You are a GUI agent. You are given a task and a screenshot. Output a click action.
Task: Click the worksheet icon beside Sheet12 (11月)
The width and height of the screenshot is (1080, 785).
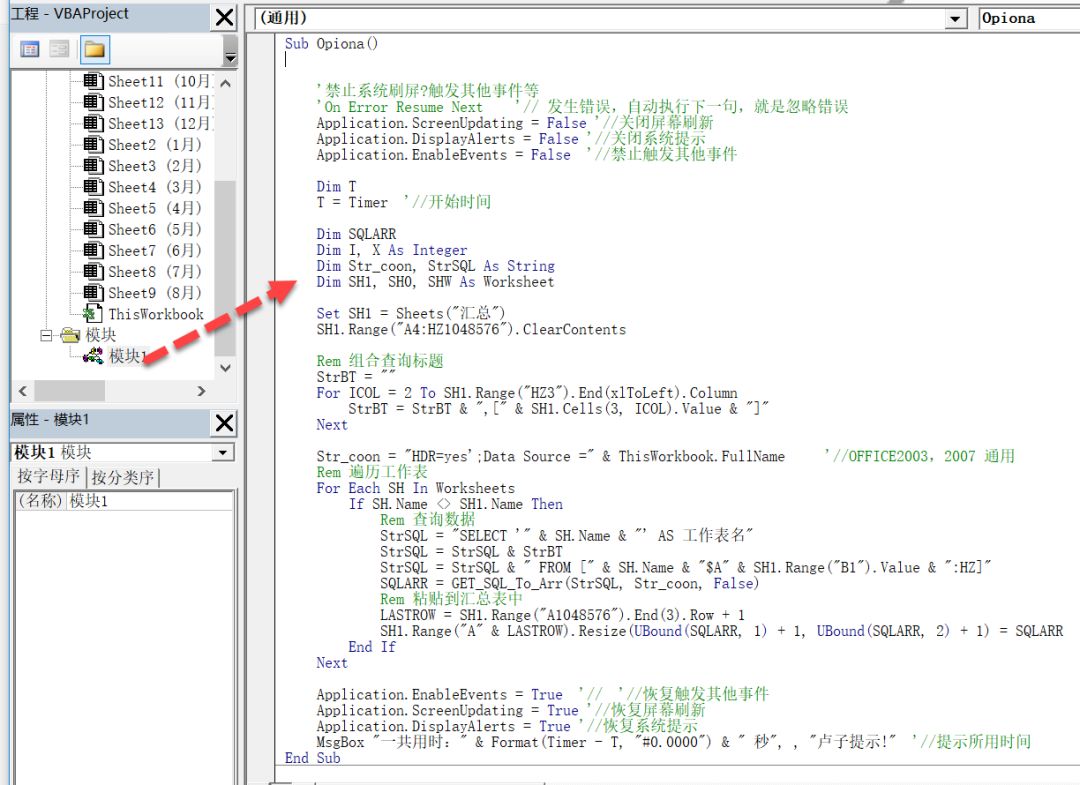click(93, 103)
